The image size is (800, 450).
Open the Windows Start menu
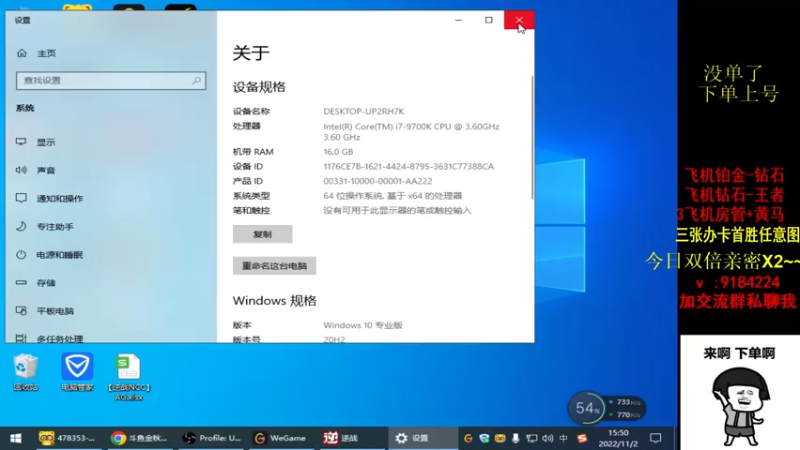pos(16,438)
